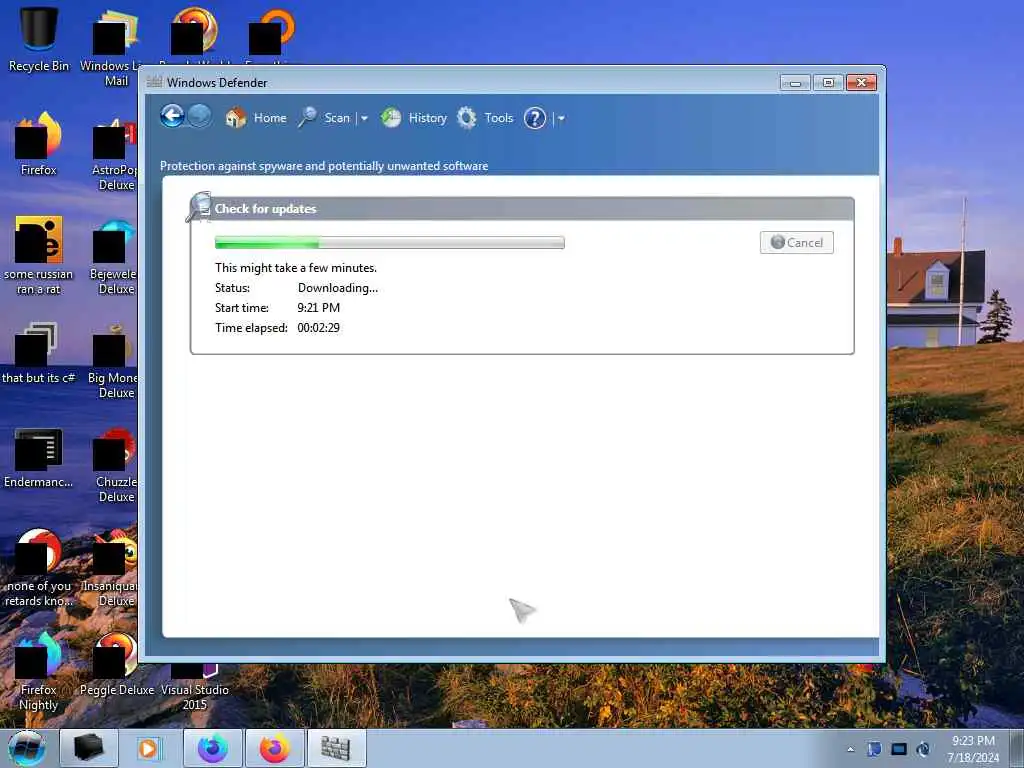Screen dimensions: 1024x768
Task: Click 'This might take a few minutes.' text
Action: (296, 268)
